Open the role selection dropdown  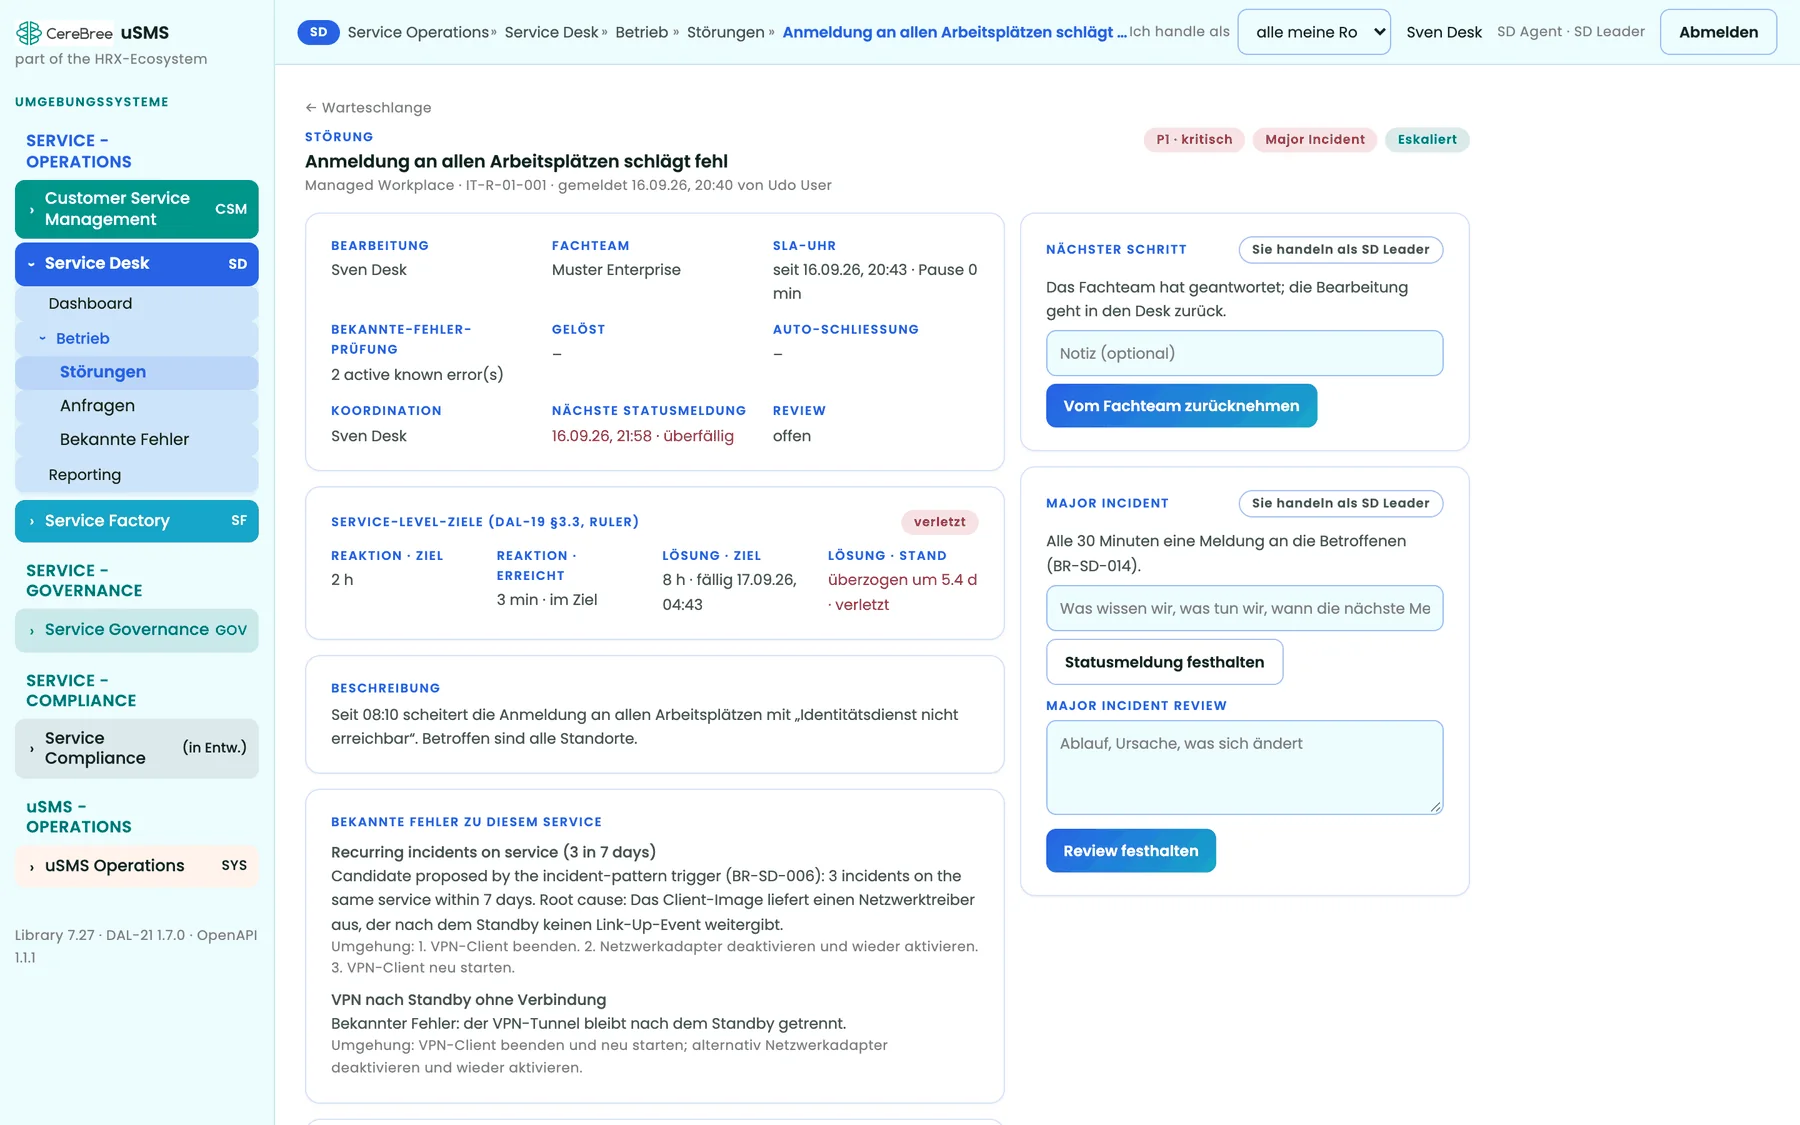[x=1314, y=32]
